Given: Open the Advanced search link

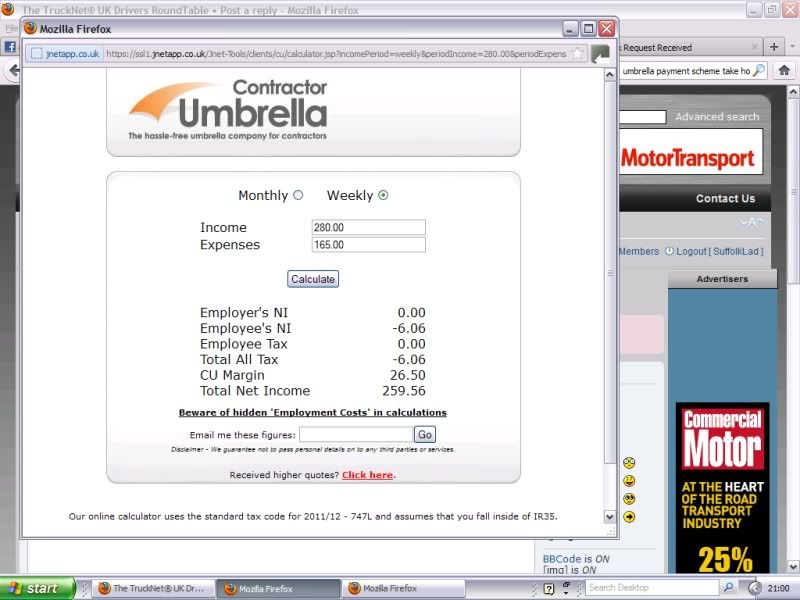Looking at the screenshot, I should 717,117.
